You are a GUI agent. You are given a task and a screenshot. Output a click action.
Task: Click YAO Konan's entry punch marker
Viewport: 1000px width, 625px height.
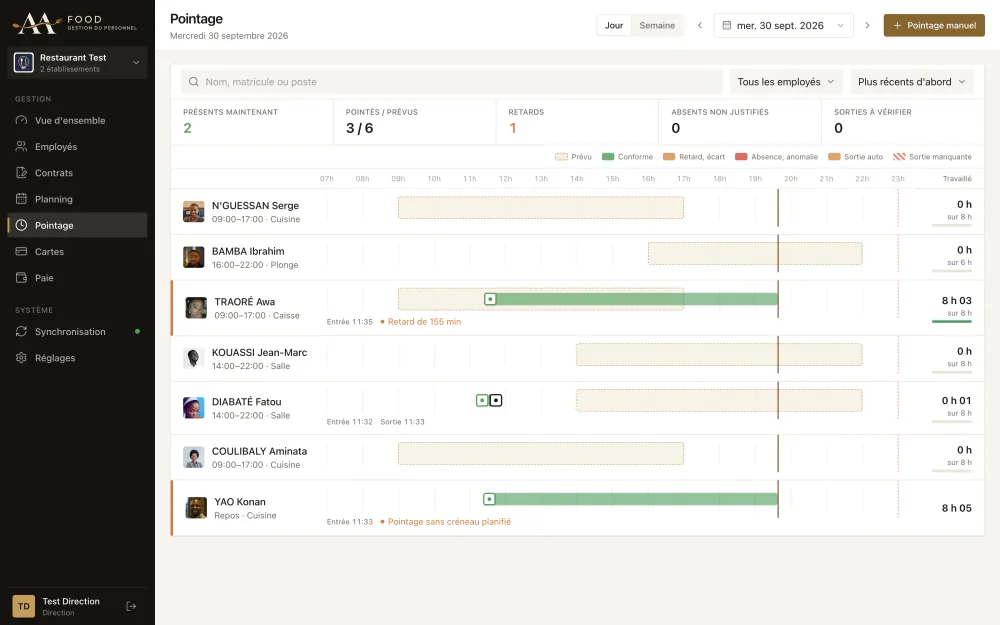pyautogui.click(x=489, y=499)
